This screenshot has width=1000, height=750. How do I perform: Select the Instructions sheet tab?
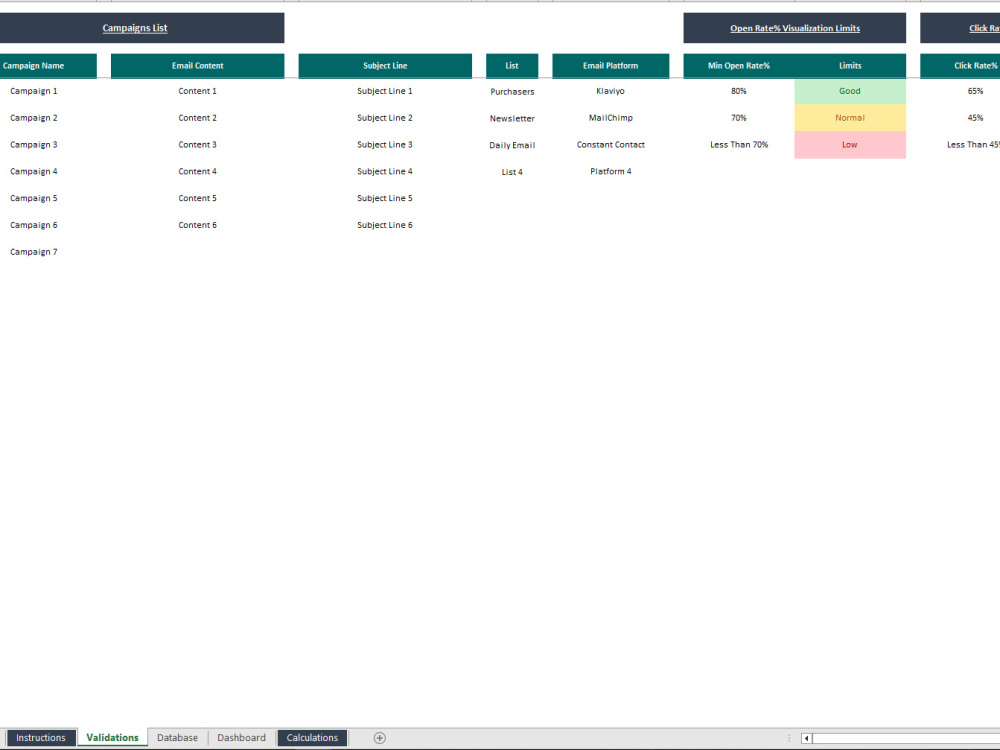43,737
